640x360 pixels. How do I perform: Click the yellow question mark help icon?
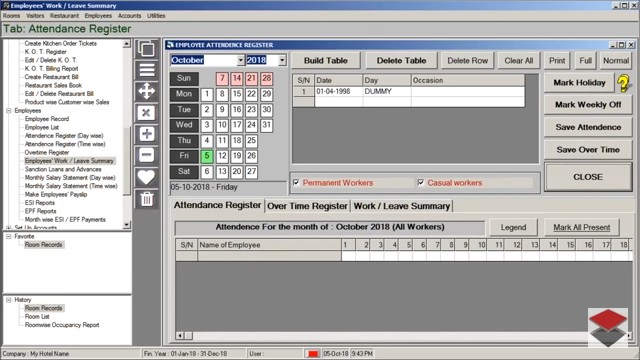[x=624, y=83]
